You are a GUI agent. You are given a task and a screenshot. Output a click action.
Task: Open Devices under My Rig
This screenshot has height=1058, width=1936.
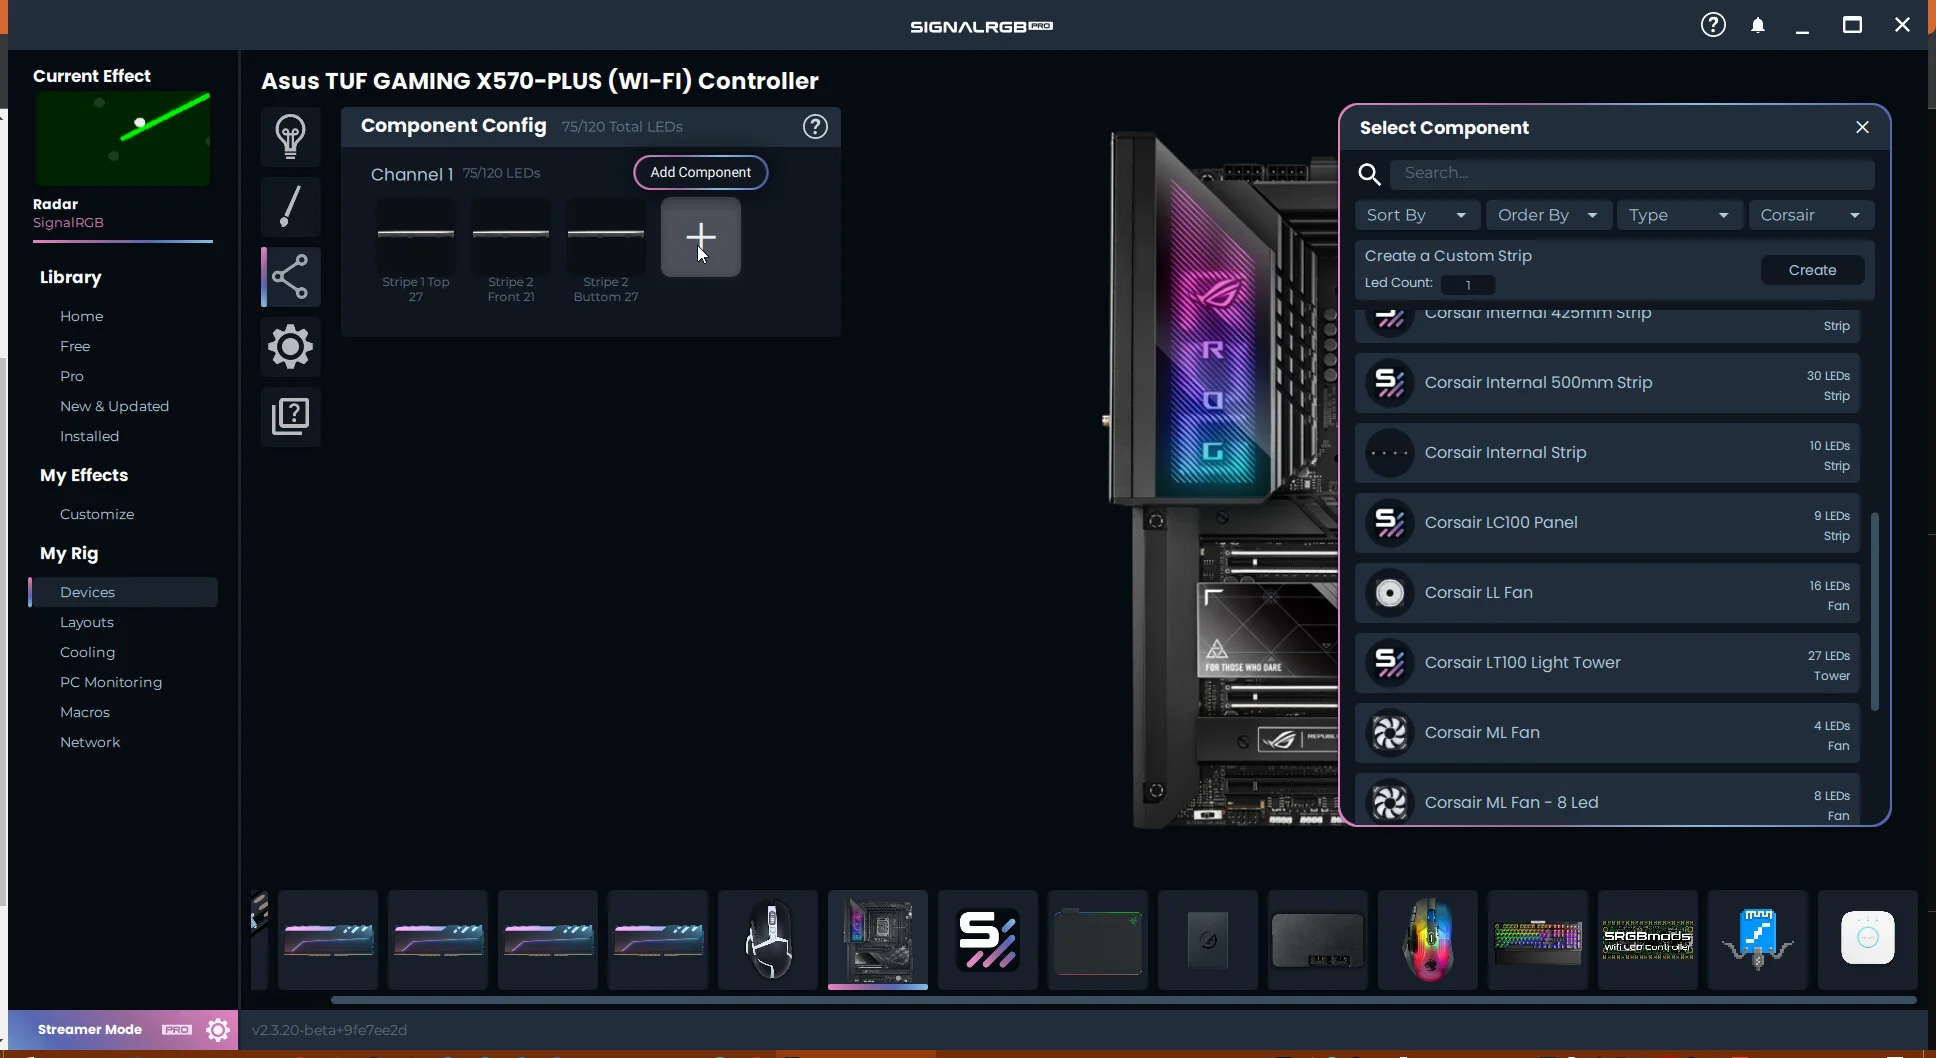click(123, 592)
